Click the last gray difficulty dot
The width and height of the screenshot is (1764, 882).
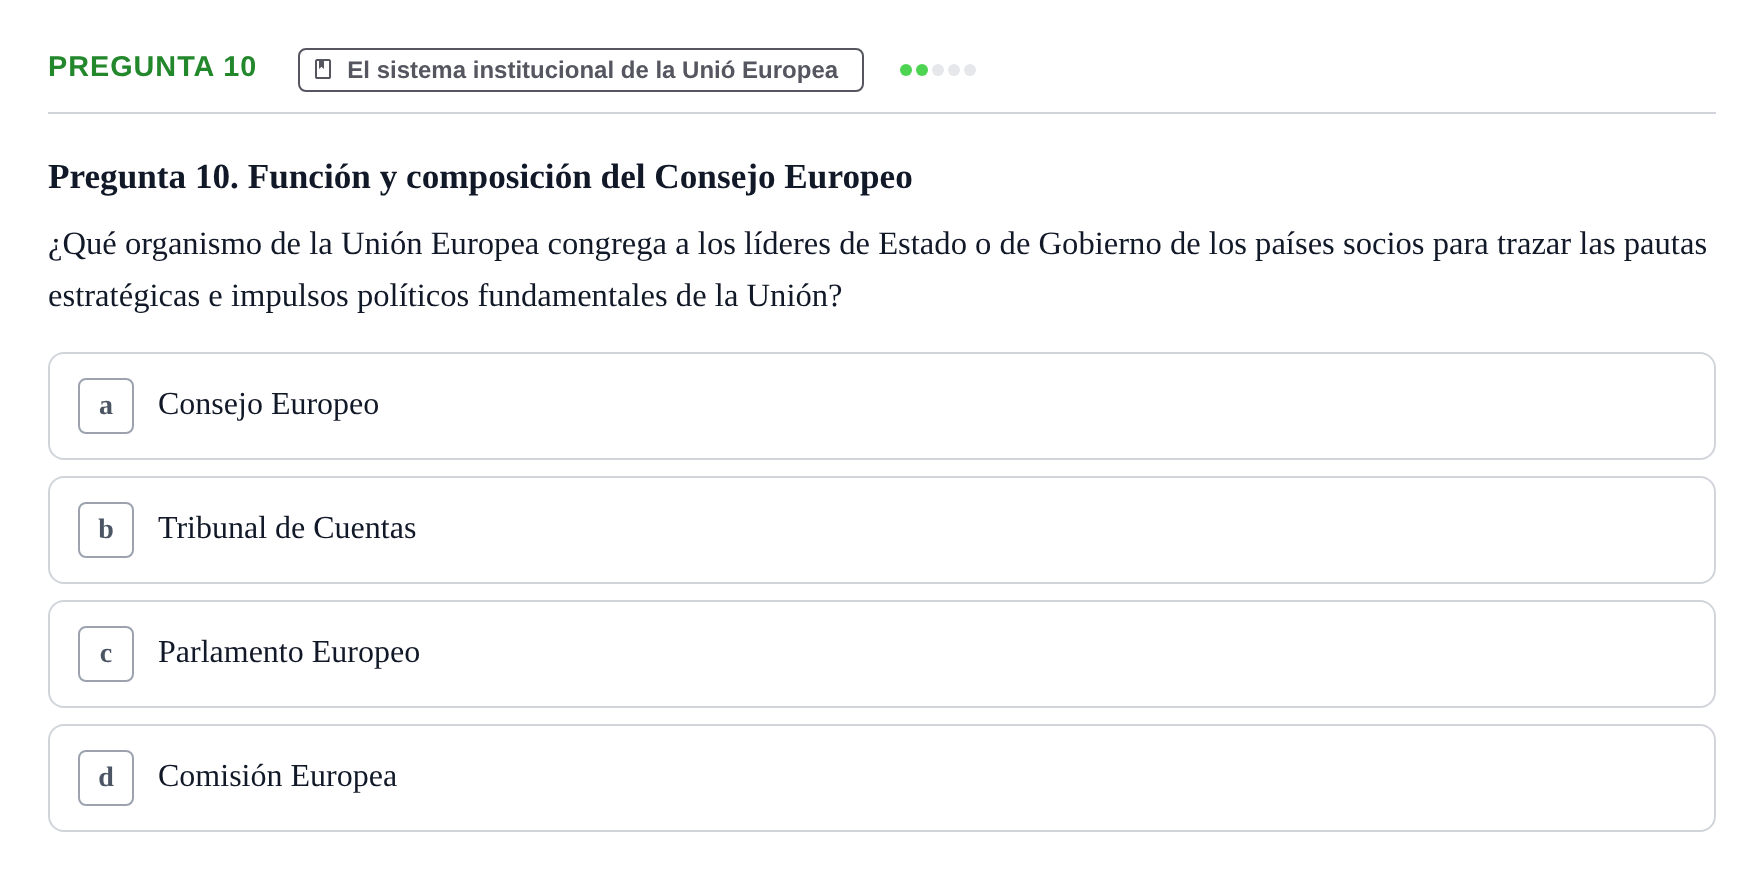coord(970,70)
